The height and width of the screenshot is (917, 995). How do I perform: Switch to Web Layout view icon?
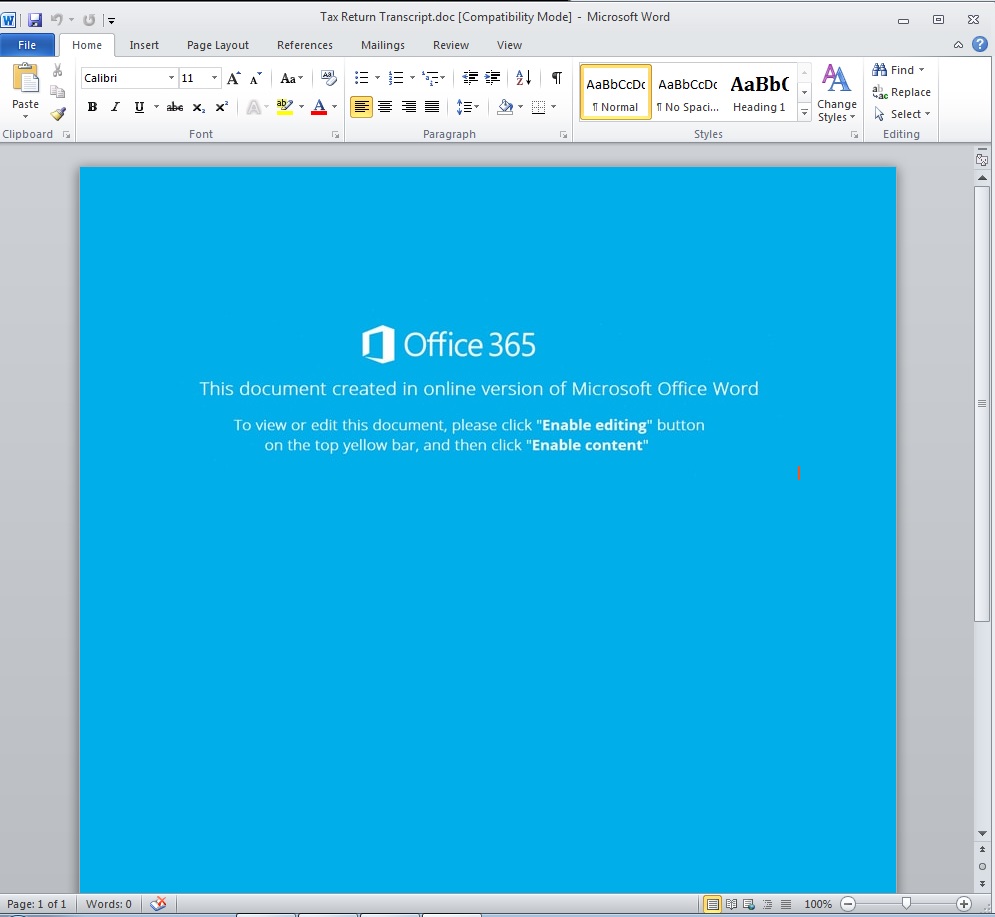(x=749, y=904)
